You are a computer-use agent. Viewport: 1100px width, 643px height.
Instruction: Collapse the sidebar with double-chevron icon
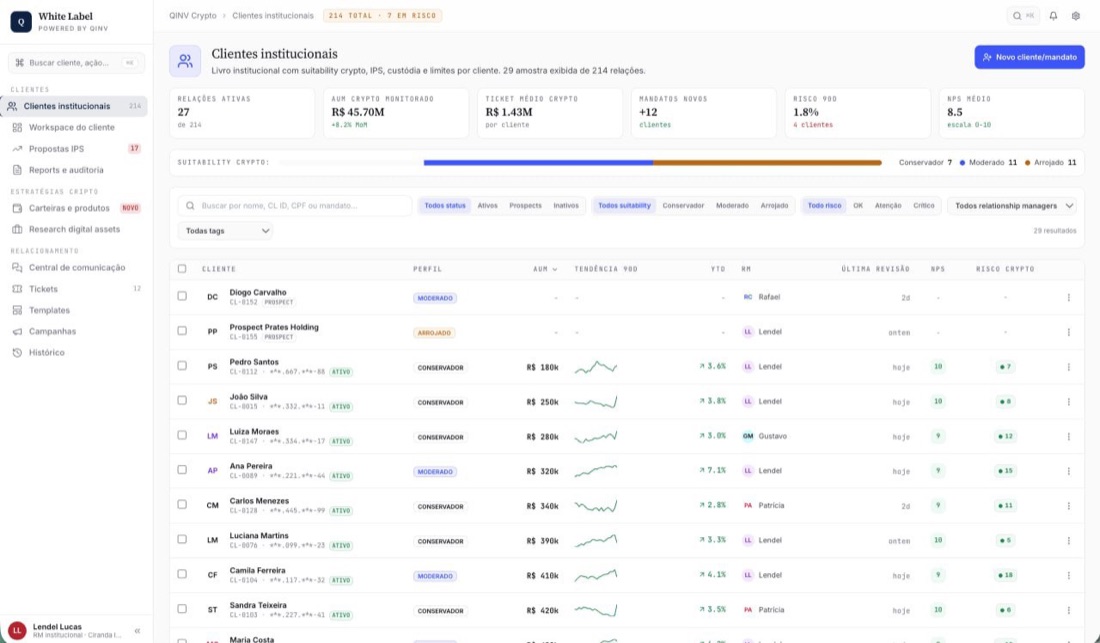click(138, 630)
